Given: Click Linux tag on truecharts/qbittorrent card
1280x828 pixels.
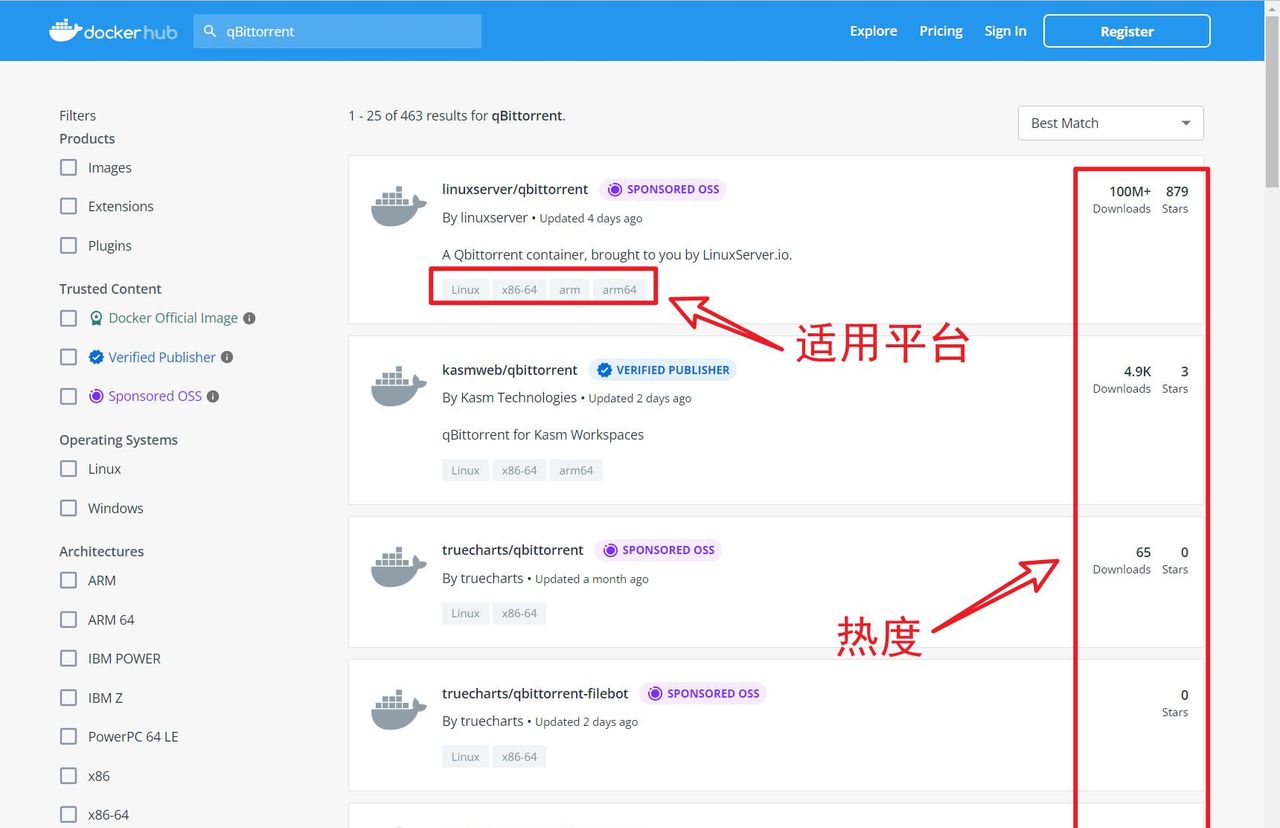Looking at the screenshot, I should point(465,613).
